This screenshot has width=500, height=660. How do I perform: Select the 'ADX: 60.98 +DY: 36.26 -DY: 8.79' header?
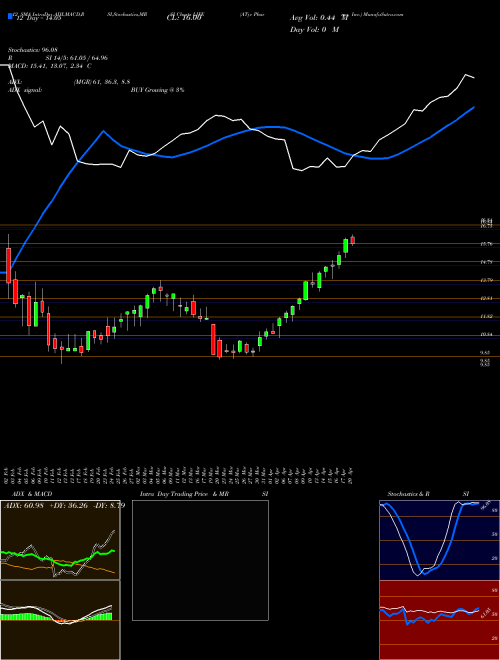[64, 506]
